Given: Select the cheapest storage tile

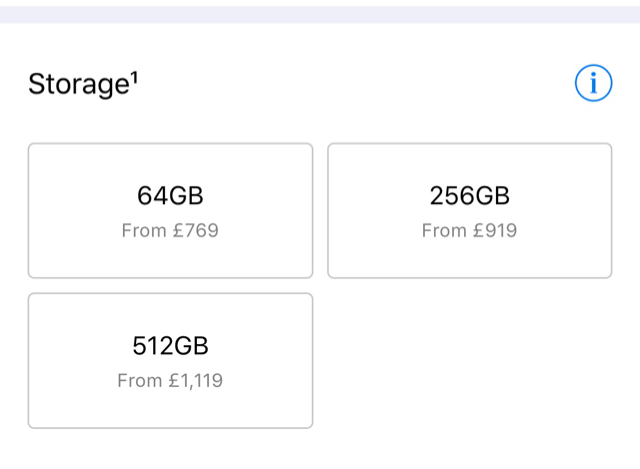Looking at the screenshot, I should pos(170,210).
